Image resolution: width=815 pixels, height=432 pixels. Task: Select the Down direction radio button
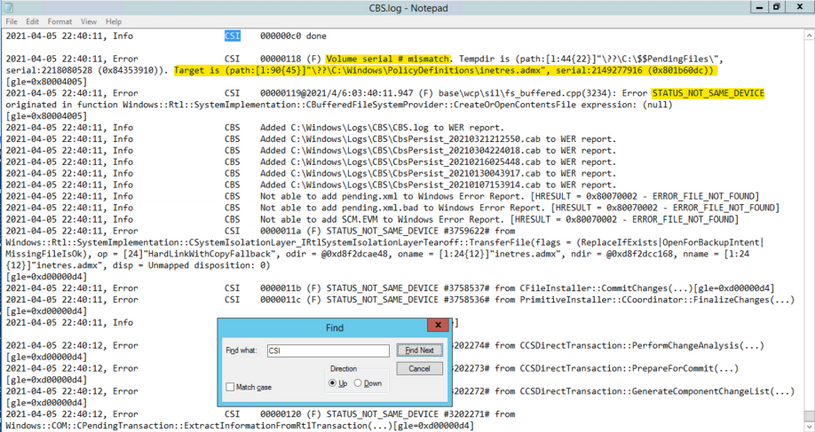coord(357,383)
